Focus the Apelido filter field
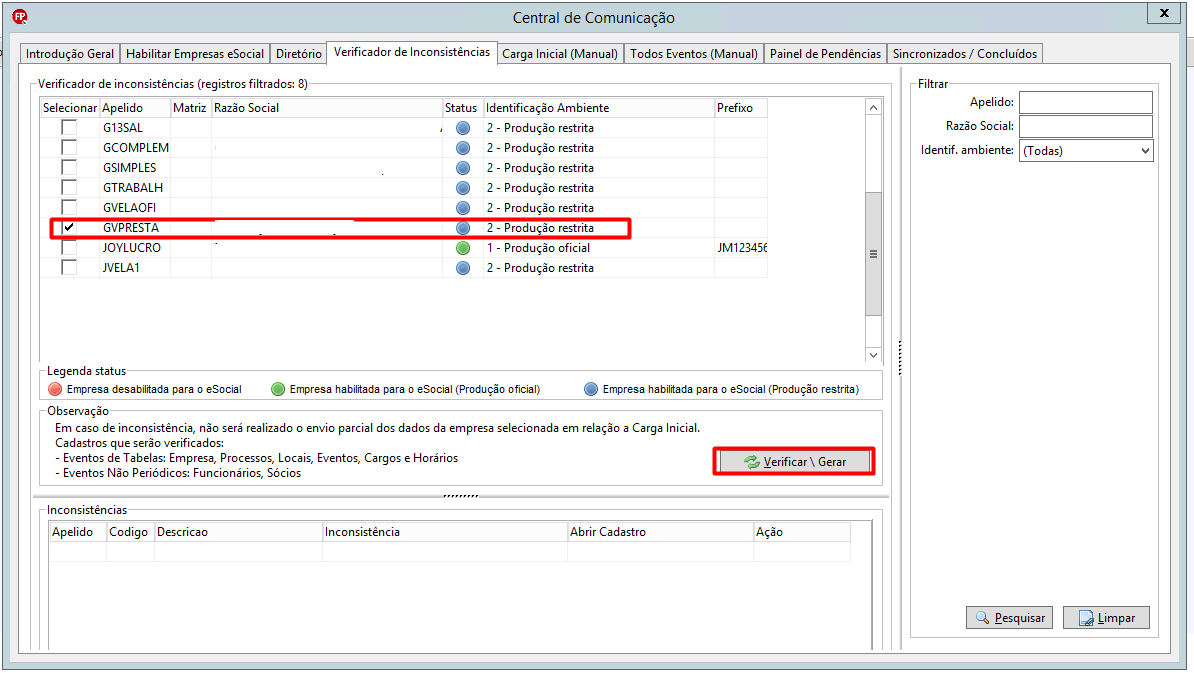This screenshot has width=1194, height=673. [1086, 102]
